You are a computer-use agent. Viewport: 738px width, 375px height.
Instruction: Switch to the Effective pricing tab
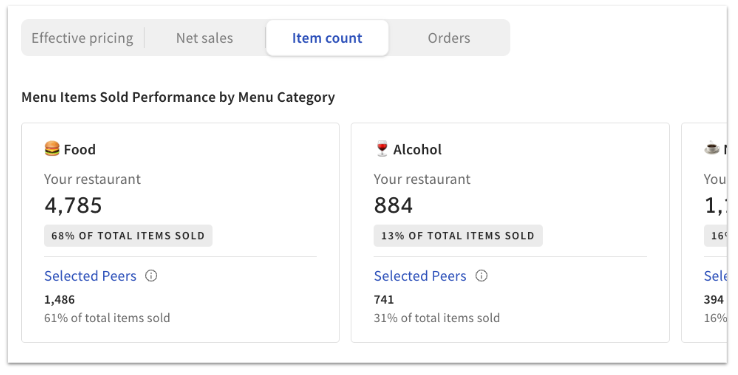(82, 38)
